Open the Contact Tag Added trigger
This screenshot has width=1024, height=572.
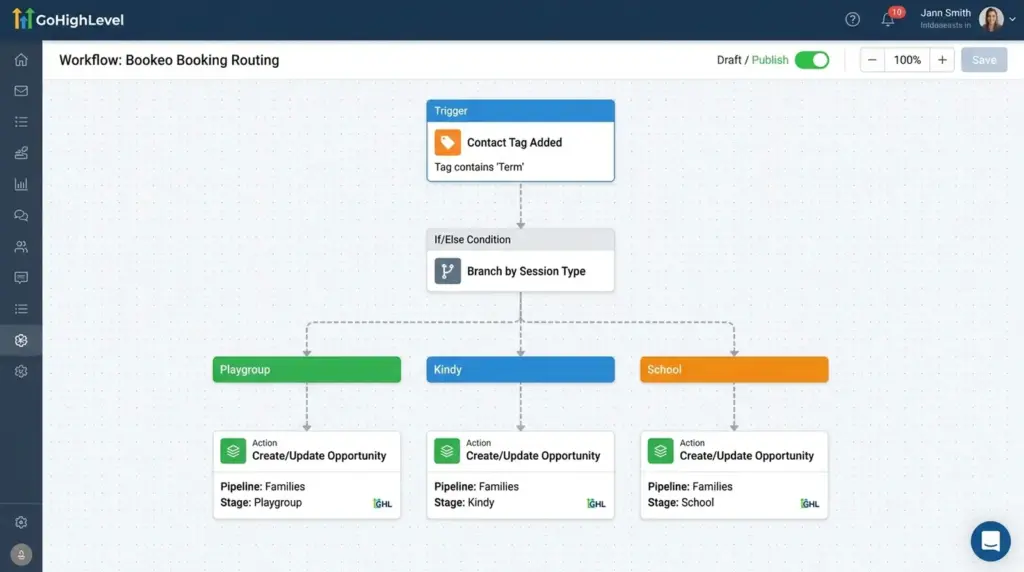(514, 142)
